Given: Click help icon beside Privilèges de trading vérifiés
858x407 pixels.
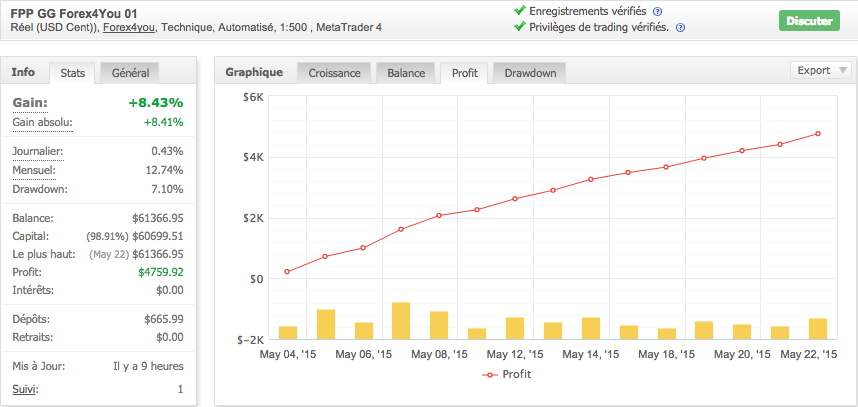Looking at the screenshot, I should pos(680,27).
